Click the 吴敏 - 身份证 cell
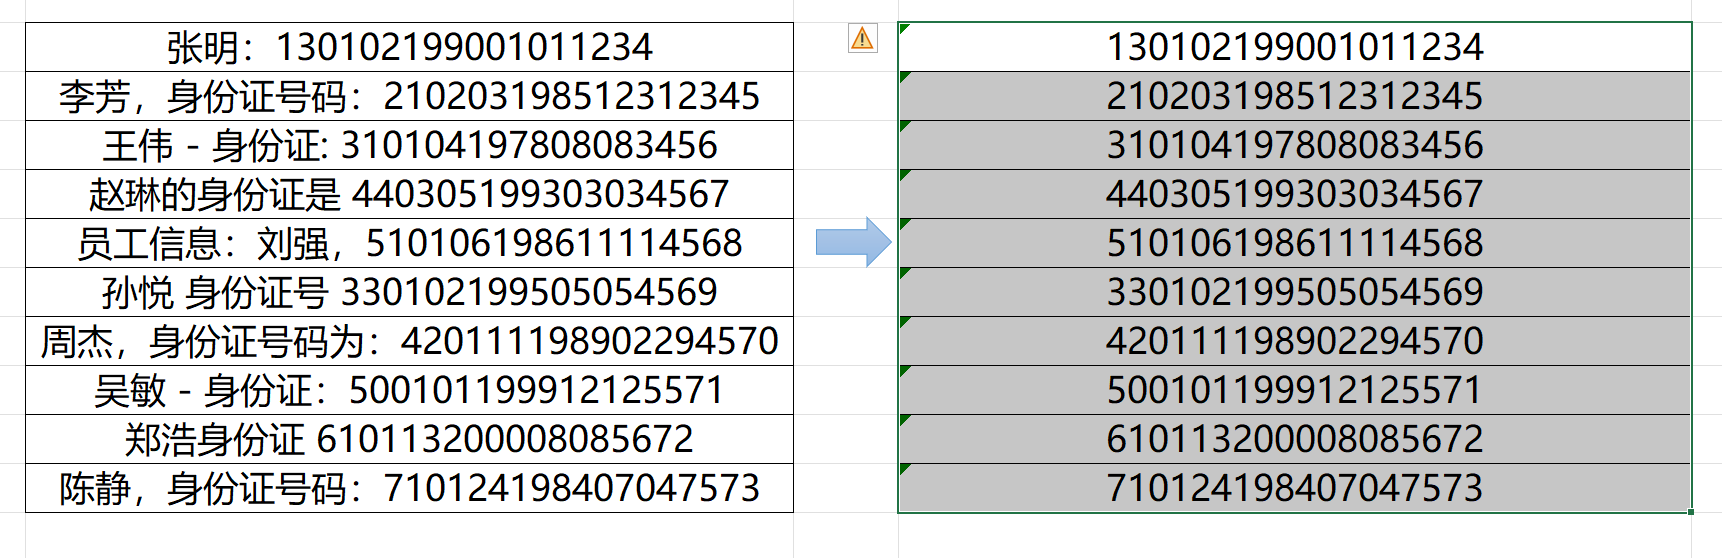Viewport: 1722px width, 558px height. point(409,390)
